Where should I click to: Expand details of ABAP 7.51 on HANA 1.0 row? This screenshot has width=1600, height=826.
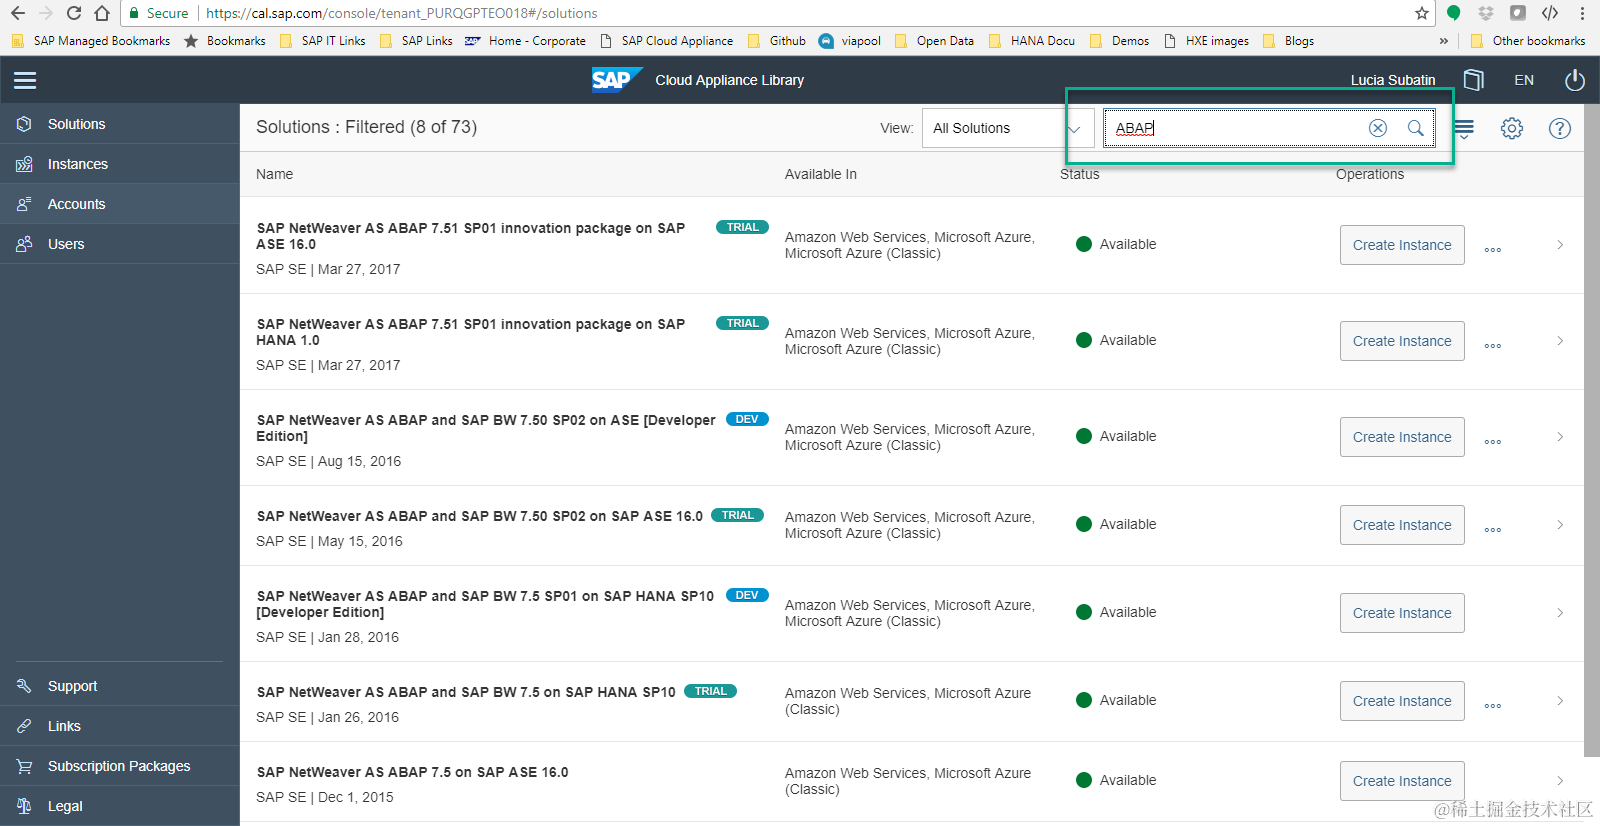pos(1560,341)
